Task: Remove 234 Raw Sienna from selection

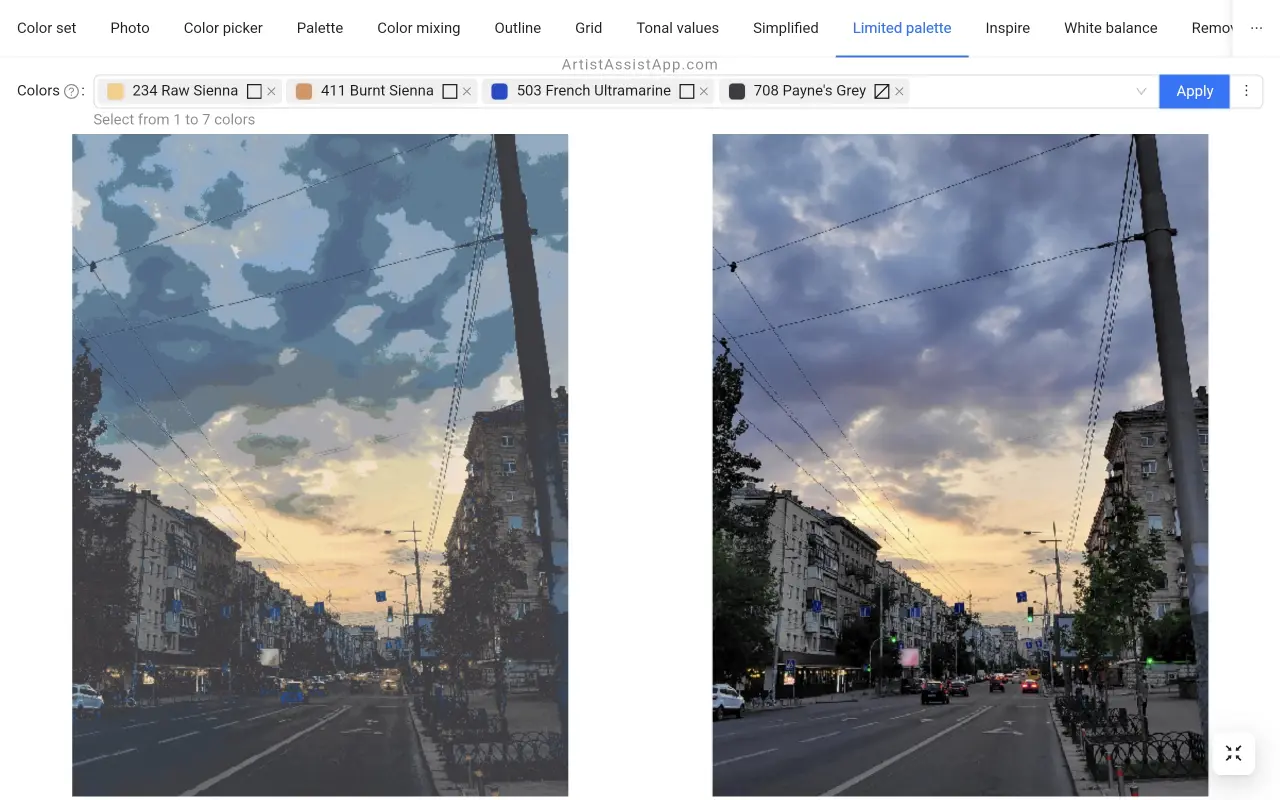Action: click(271, 91)
